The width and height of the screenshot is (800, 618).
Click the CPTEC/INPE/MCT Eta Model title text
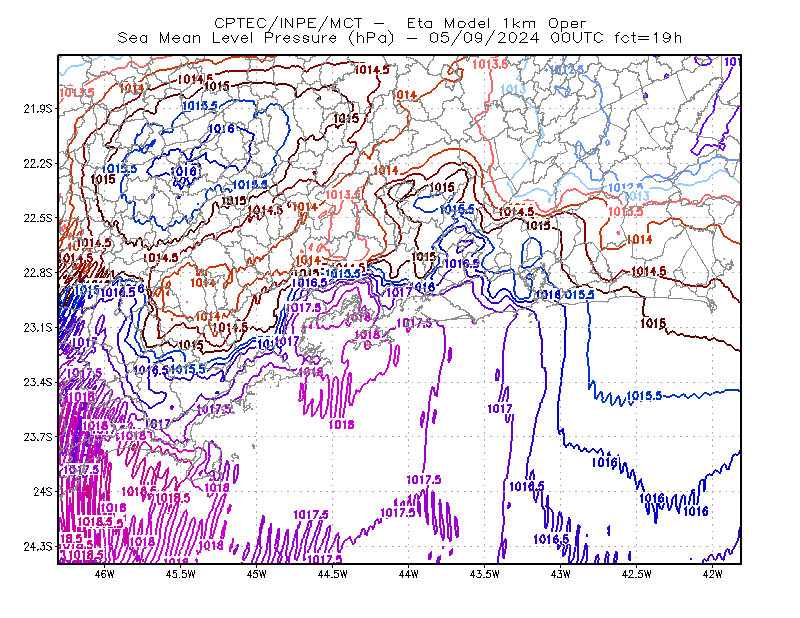tap(400, 23)
